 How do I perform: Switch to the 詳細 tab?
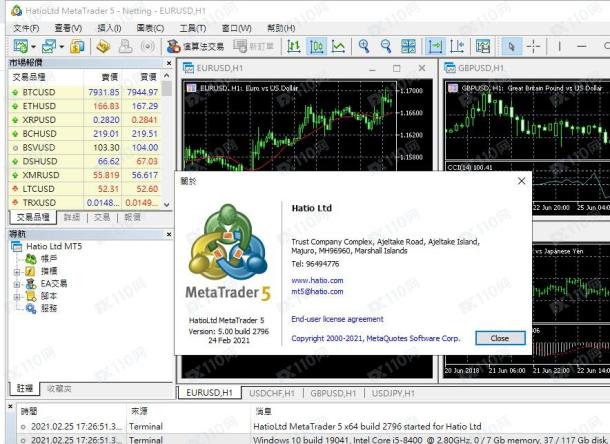coord(72,217)
